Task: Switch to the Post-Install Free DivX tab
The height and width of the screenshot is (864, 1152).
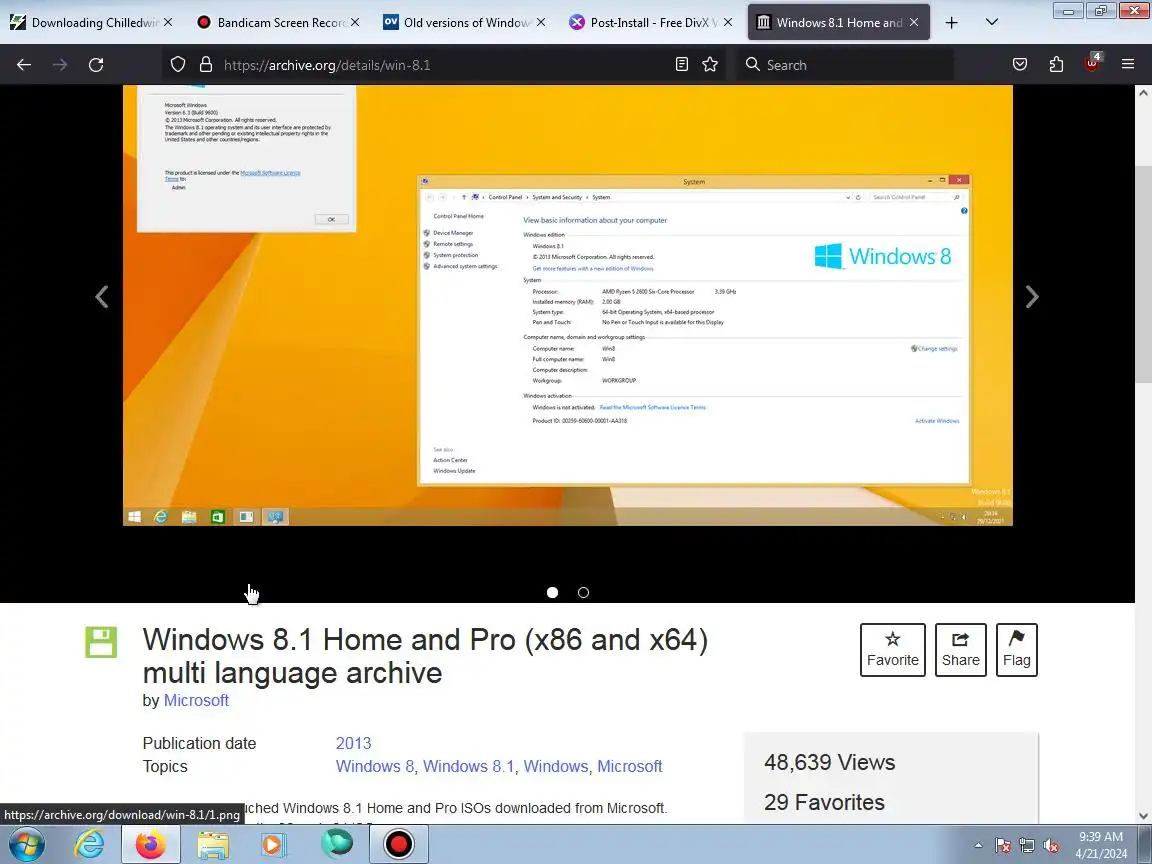Action: coord(652,22)
